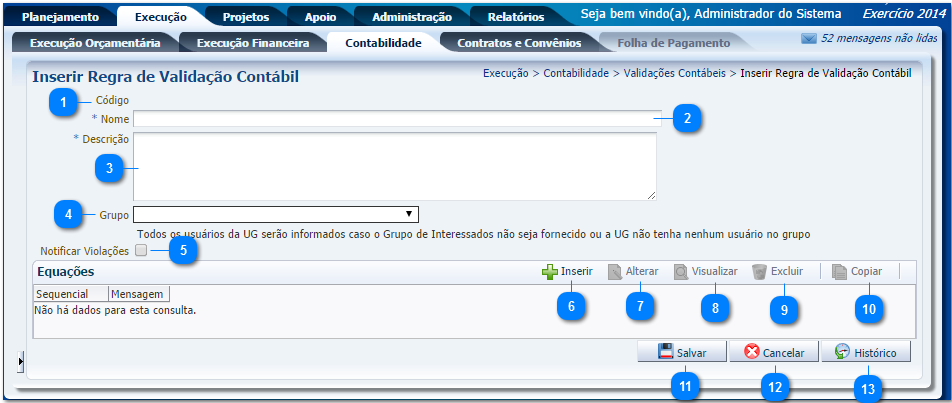The height and width of the screenshot is (403, 952).
Task: Click the Visualizar magnifier icon
Action: pyautogui.click(x=681, y=271)
